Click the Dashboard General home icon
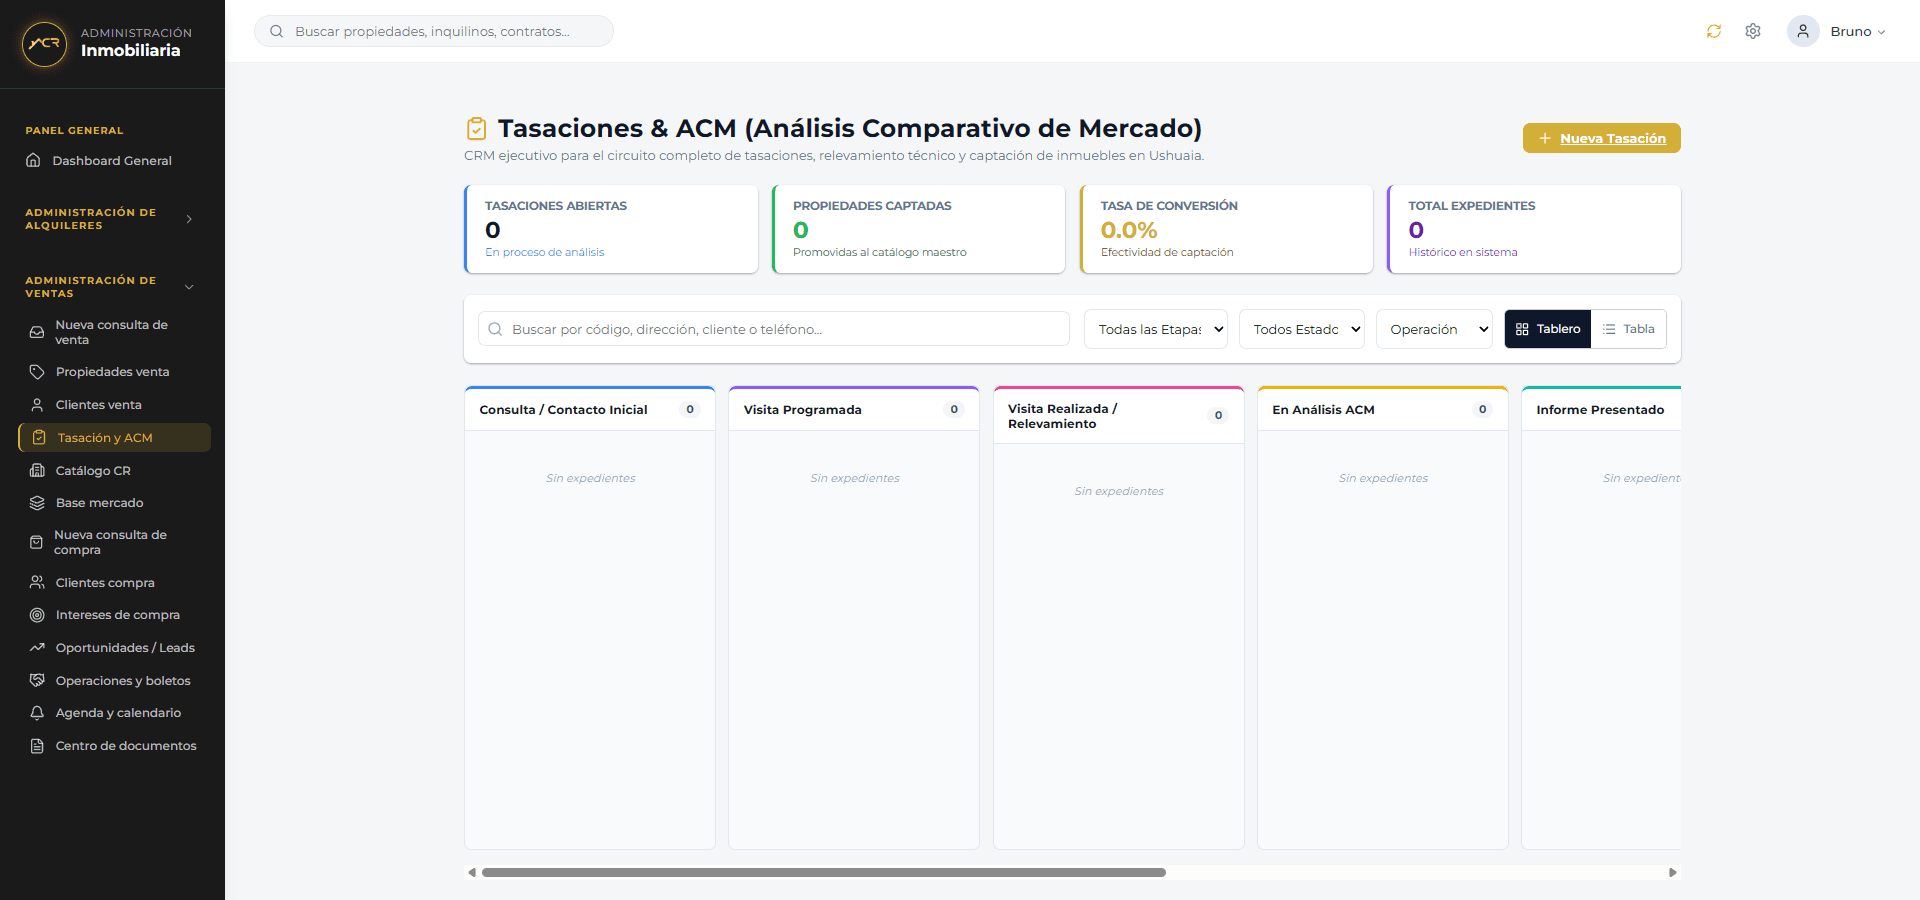 click(x=33, y=160)
